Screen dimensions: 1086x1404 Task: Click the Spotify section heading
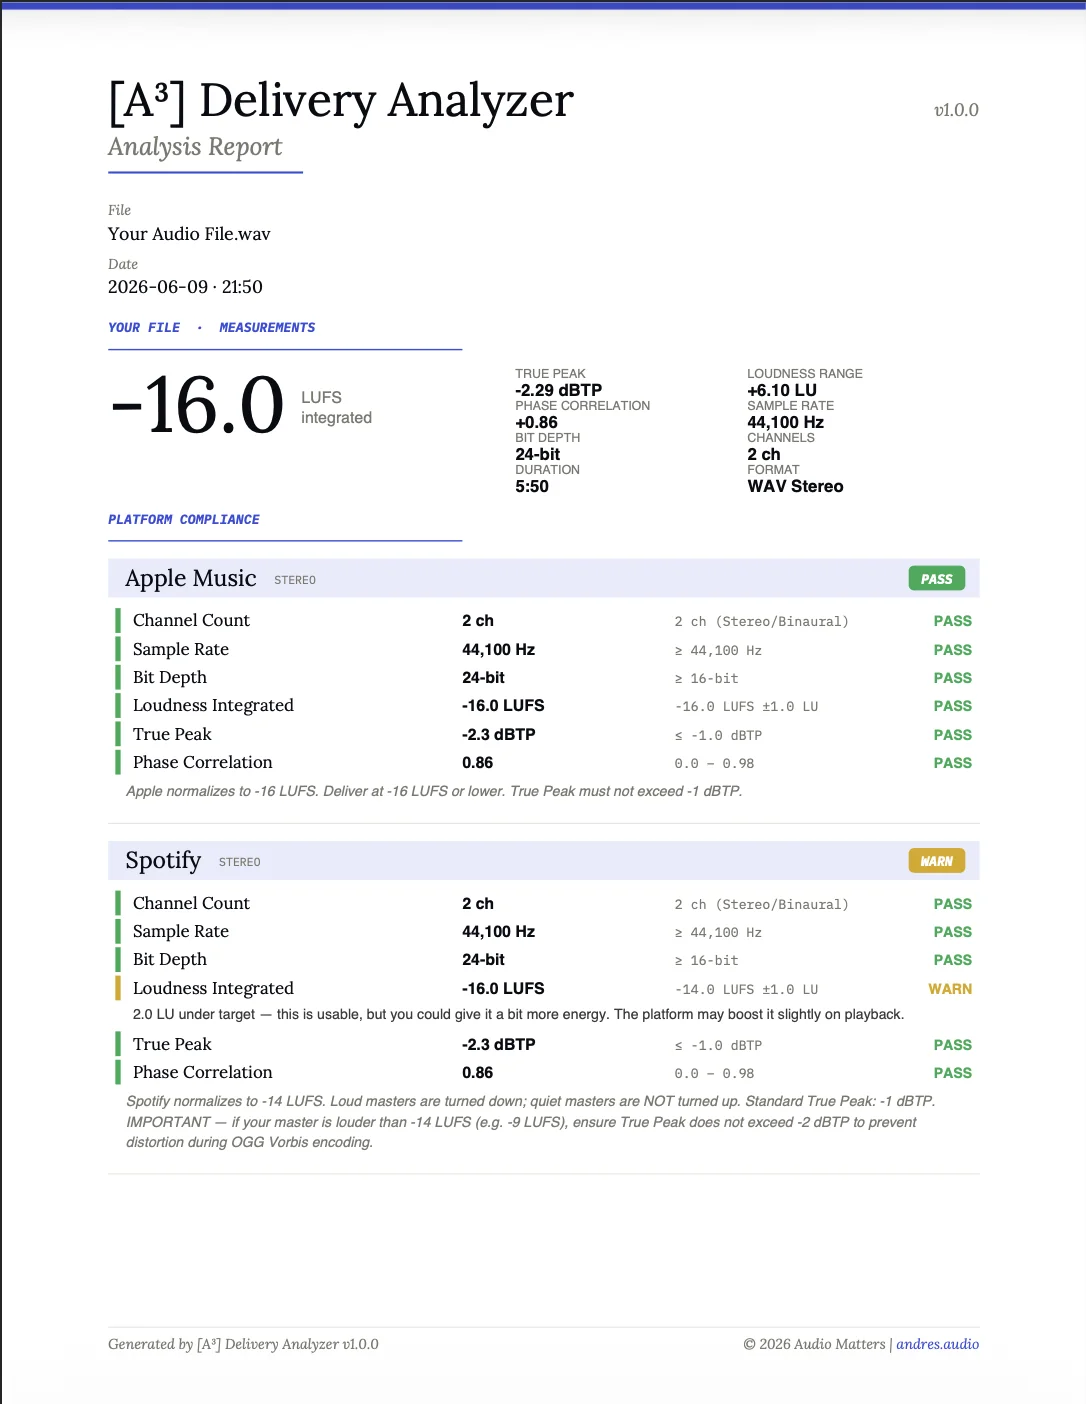(163, 860)
